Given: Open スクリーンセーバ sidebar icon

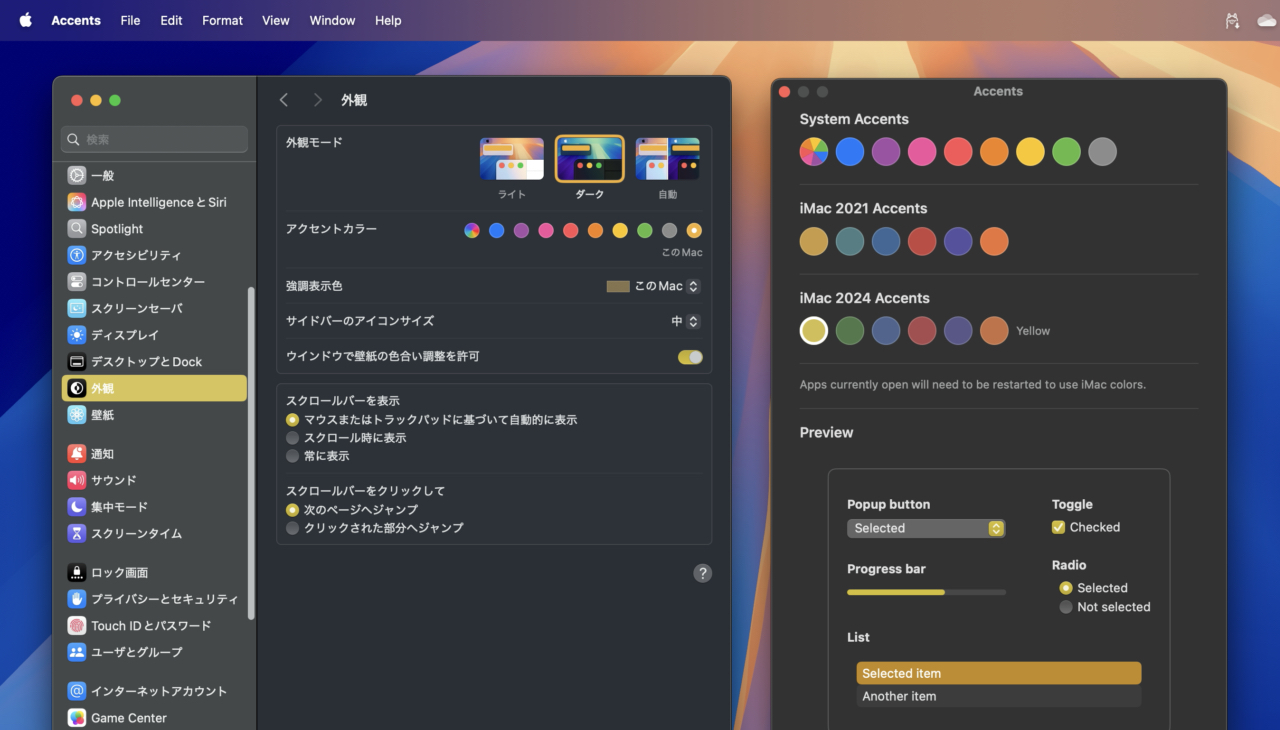Looking at the screenshot, I should pos(77,308).
